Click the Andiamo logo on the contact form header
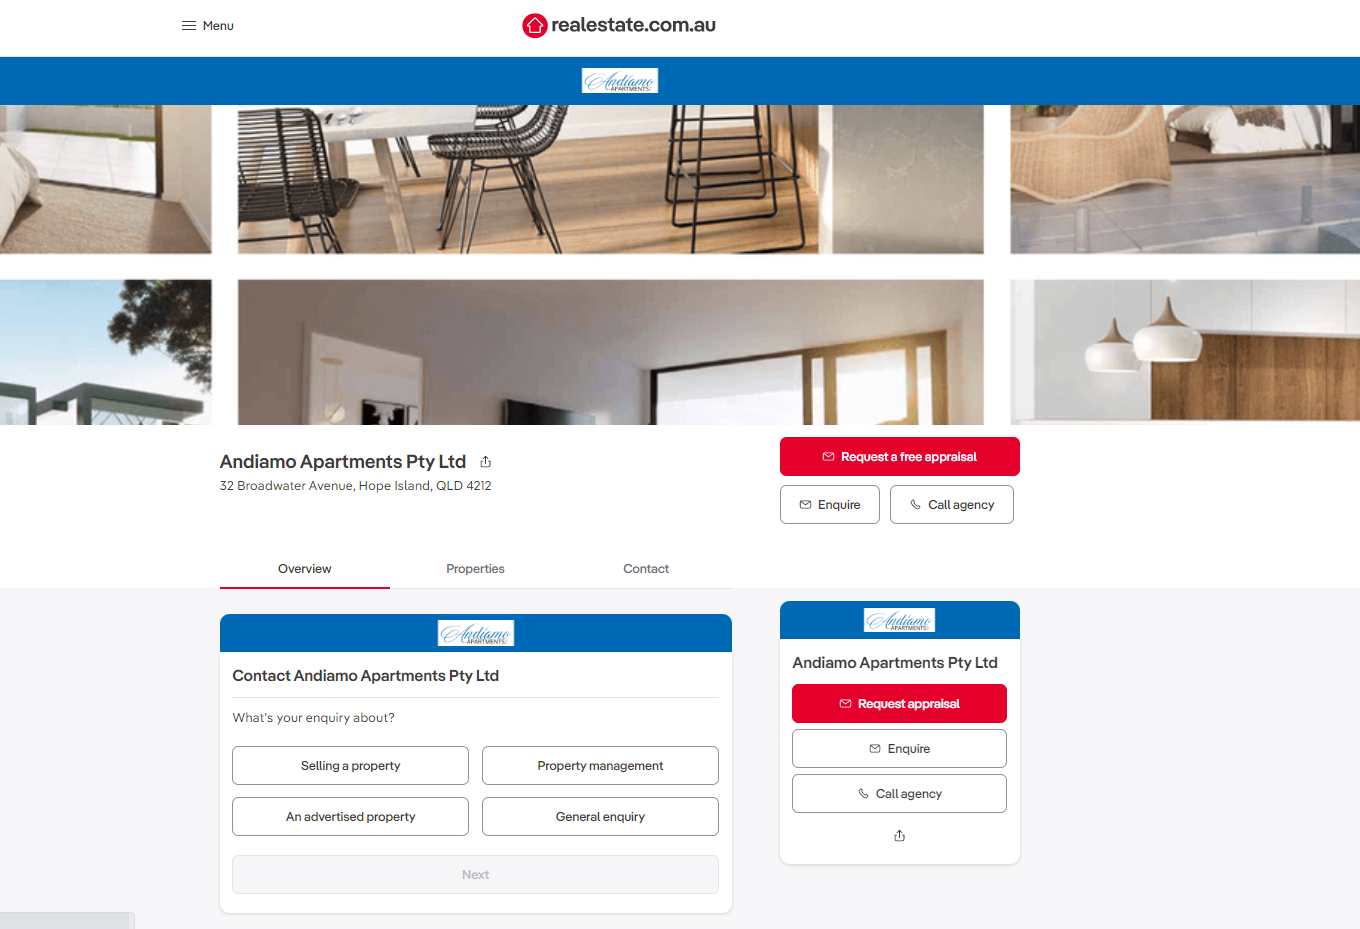This screenshot has width=1360, height=929. 476,633
